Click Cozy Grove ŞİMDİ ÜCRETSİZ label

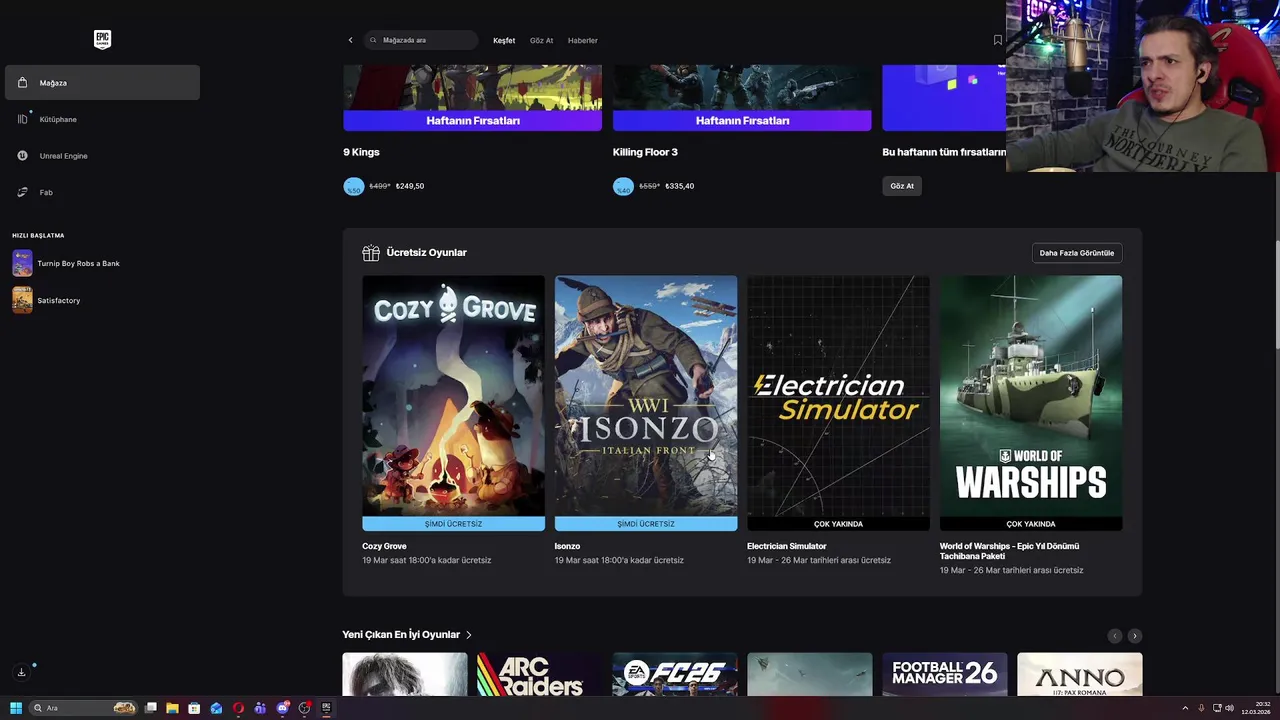point(453,524)
